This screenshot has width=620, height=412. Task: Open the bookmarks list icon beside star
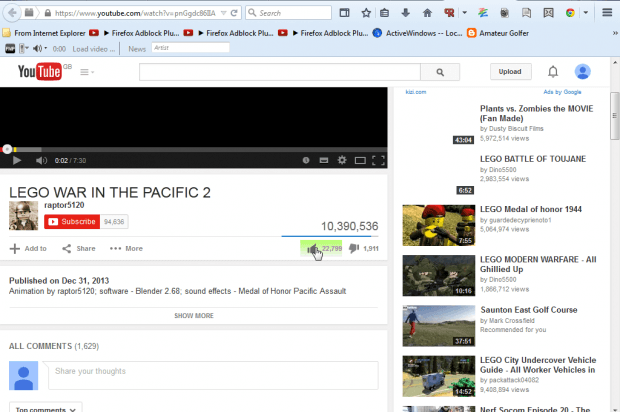pos(384,13)
